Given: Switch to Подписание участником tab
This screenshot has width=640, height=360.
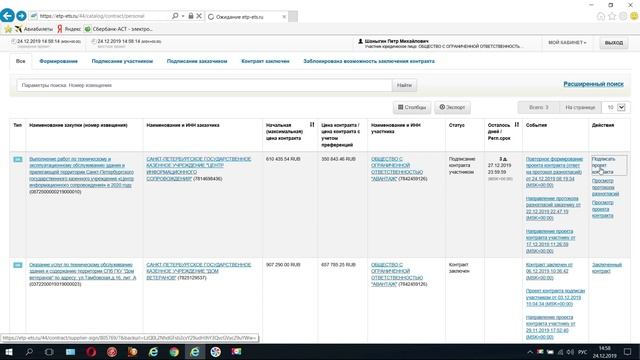Looking at the screenshot, I should tap(122, 61).
